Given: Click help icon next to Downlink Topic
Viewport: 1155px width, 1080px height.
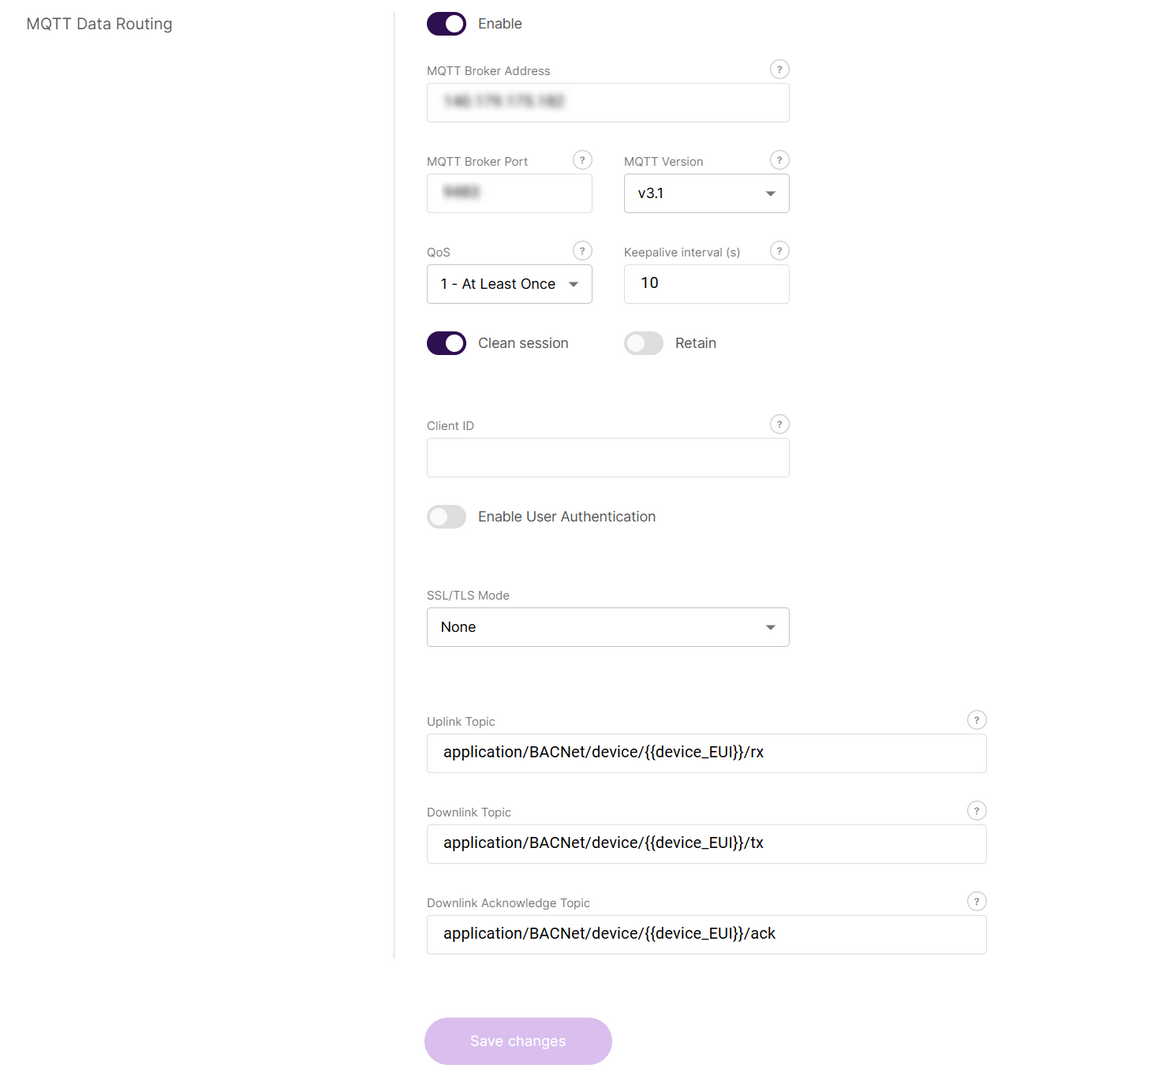Looking at the screenshot, I should [x=976, y=810].
